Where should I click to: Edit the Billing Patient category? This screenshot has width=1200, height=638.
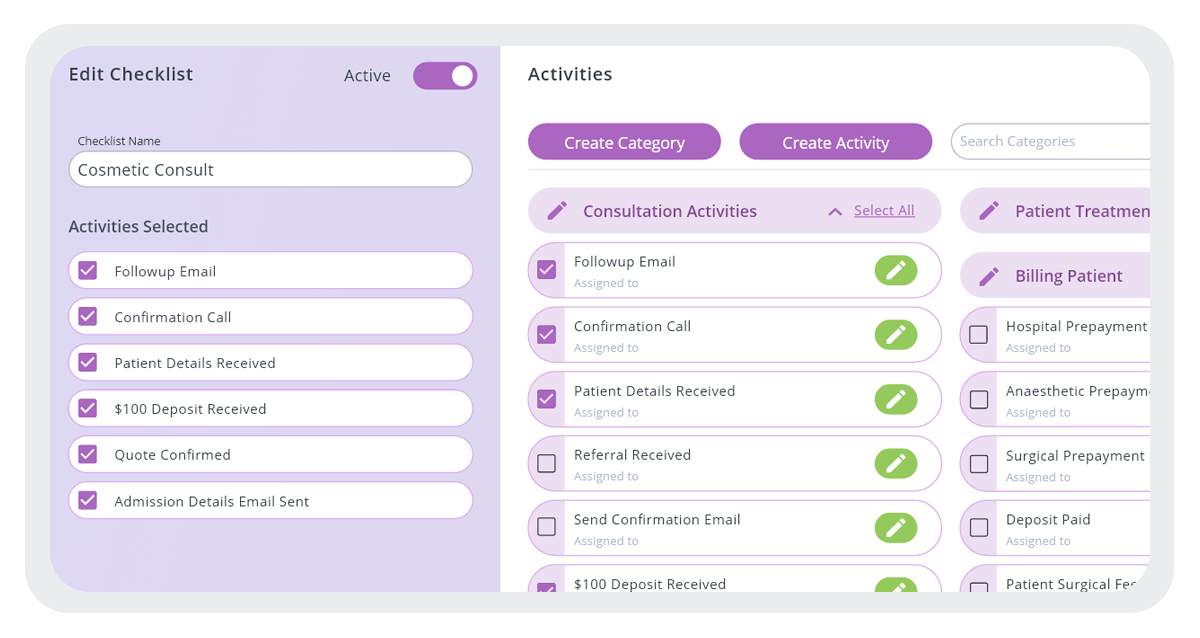click(990, 275)
